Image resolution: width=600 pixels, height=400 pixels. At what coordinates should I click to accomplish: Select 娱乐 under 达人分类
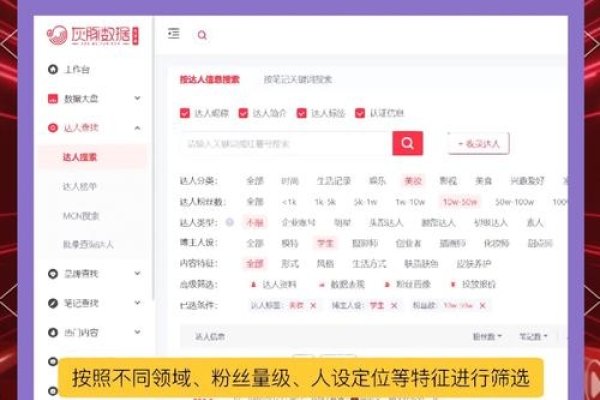pos(377,181)
